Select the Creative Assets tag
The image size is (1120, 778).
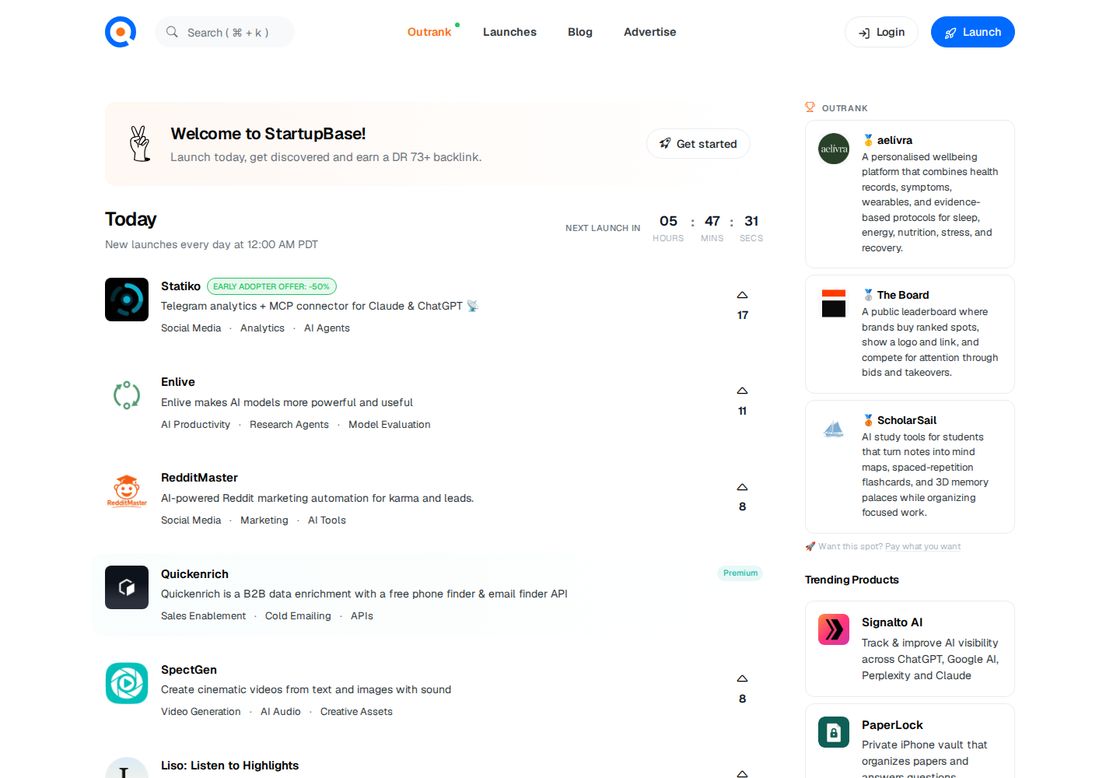click(x=356, y=712)
